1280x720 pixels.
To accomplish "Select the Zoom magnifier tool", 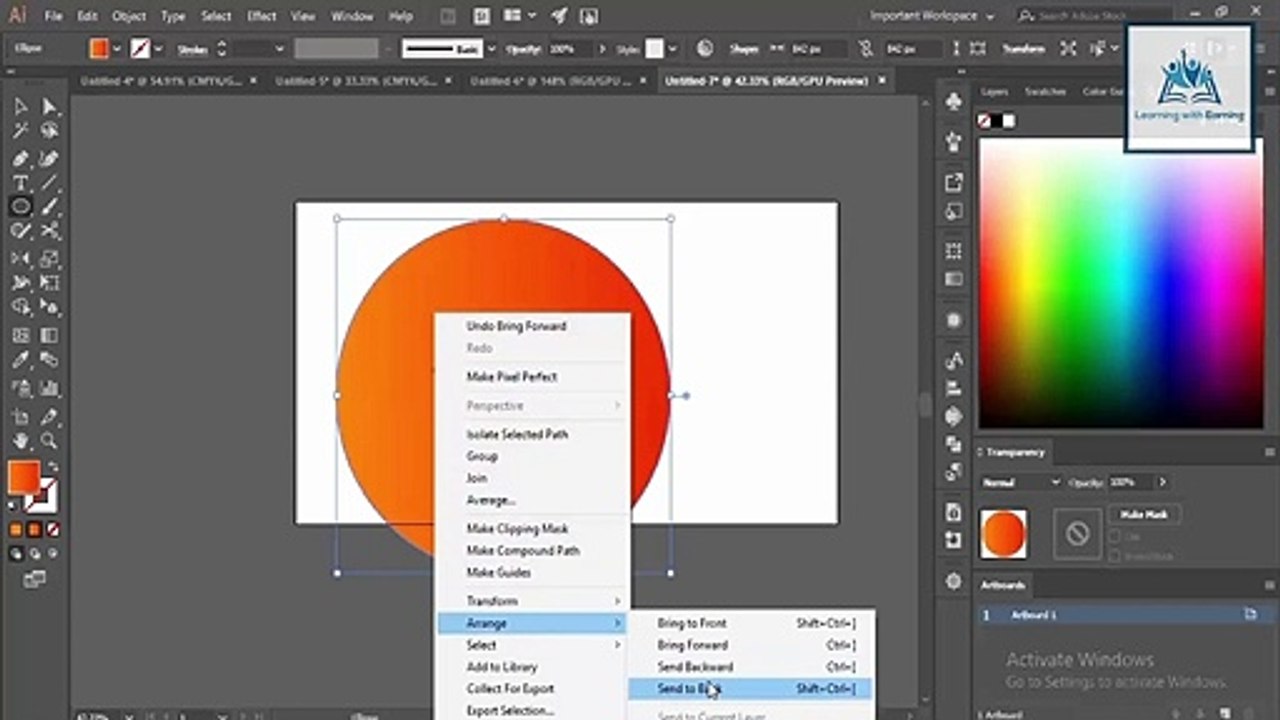I will point(49,441).
